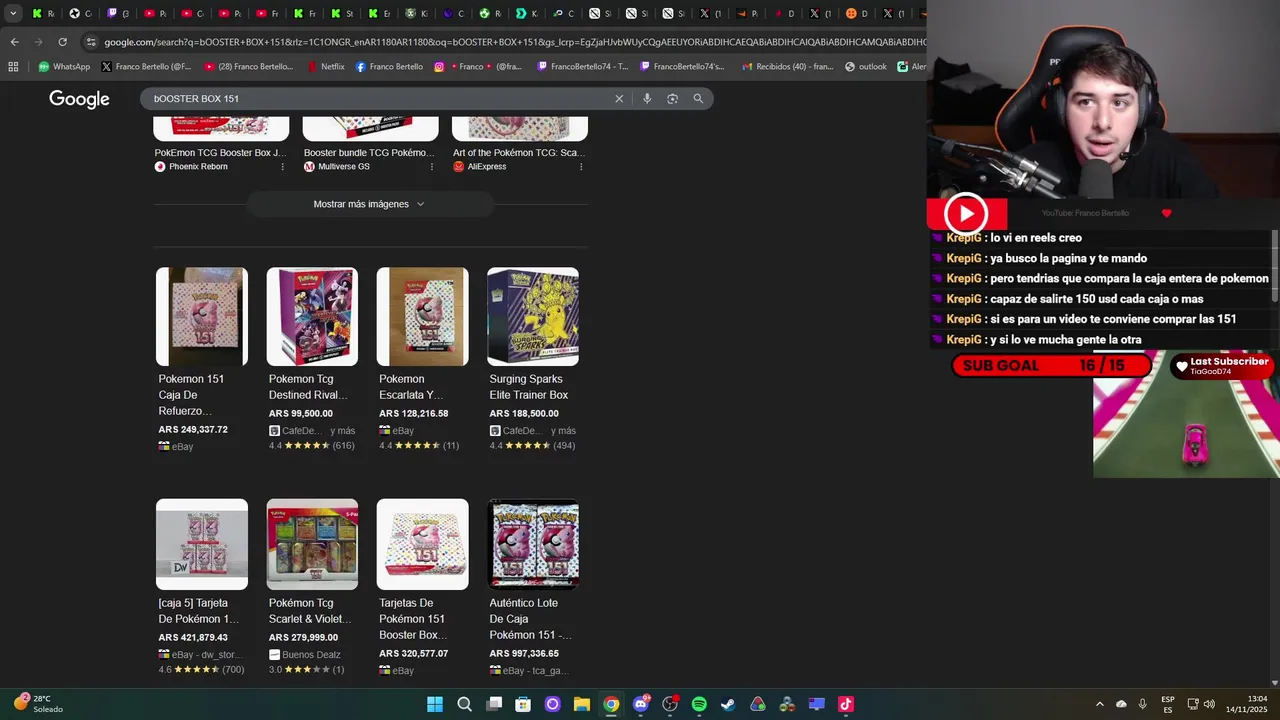
Task: Go to the Google homepage logo
Action: coord(79,99)
